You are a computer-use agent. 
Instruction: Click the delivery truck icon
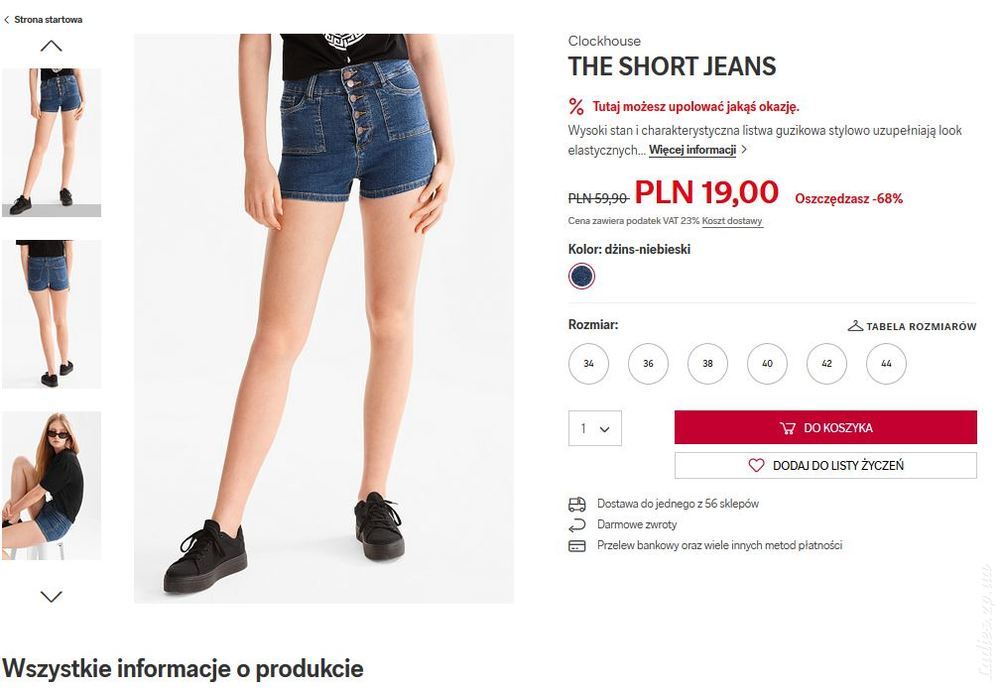(x=577, y=504)
